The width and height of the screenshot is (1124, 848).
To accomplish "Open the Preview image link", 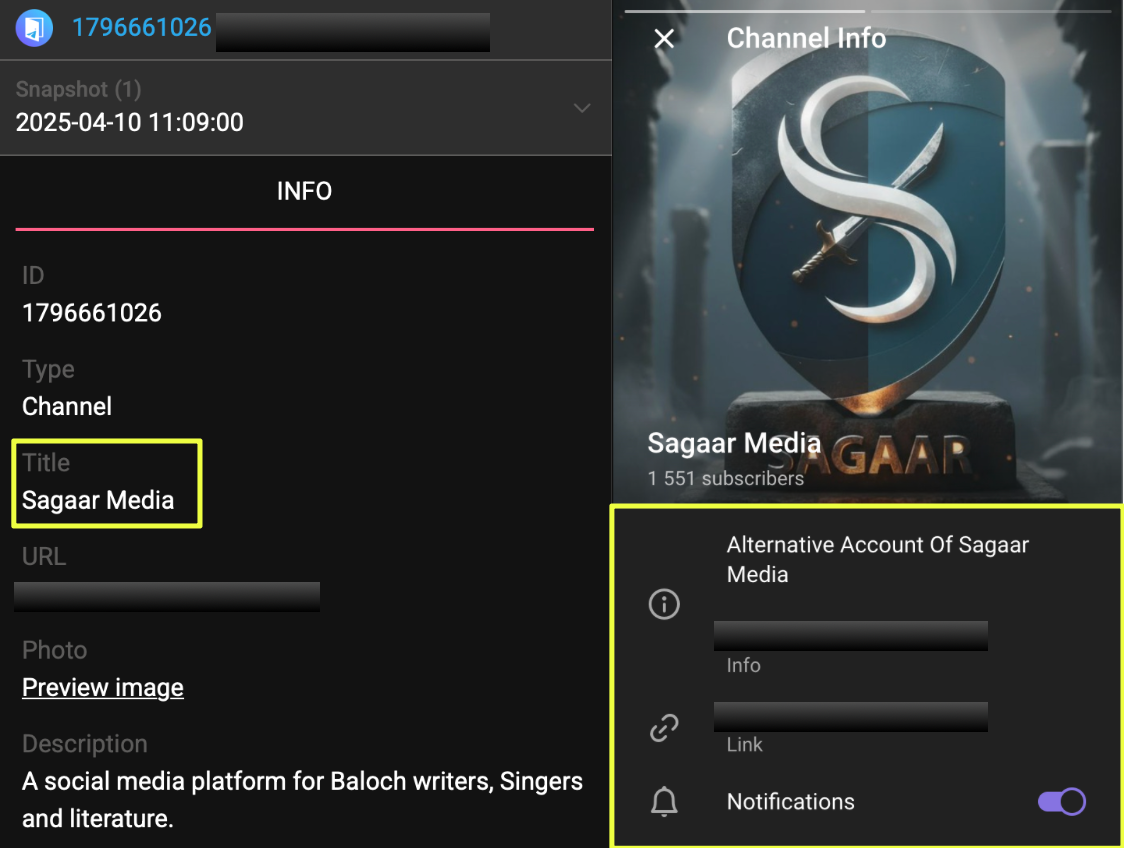I will pos(103,688).
